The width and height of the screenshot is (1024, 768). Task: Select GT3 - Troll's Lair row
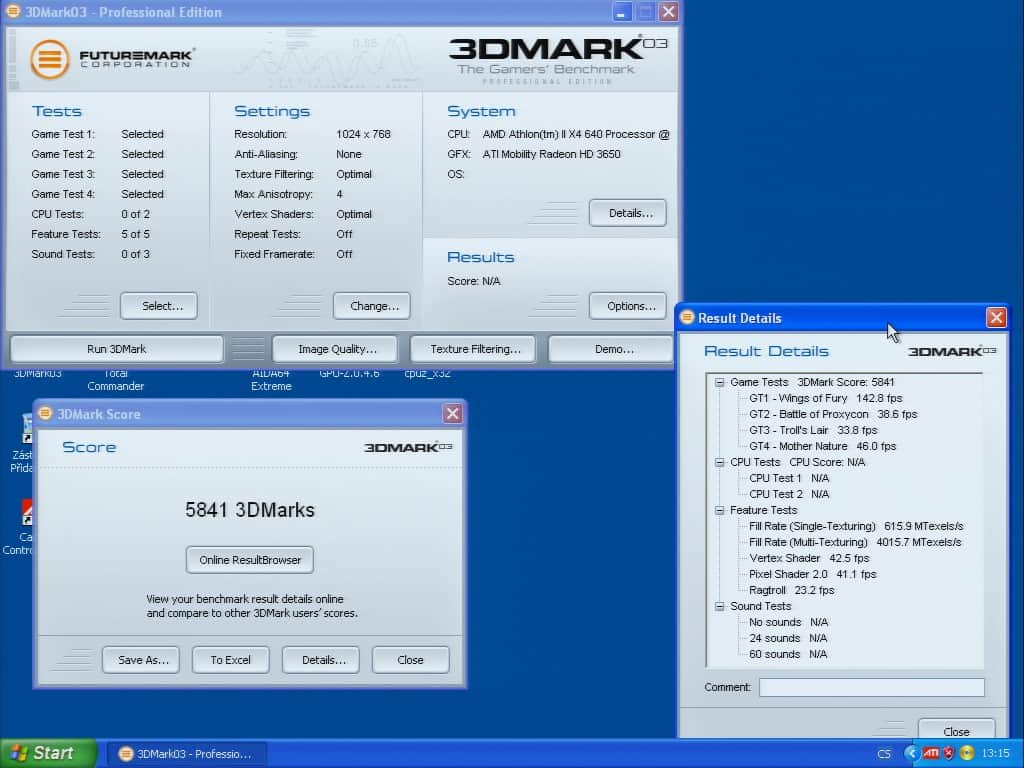click(813, 430)
